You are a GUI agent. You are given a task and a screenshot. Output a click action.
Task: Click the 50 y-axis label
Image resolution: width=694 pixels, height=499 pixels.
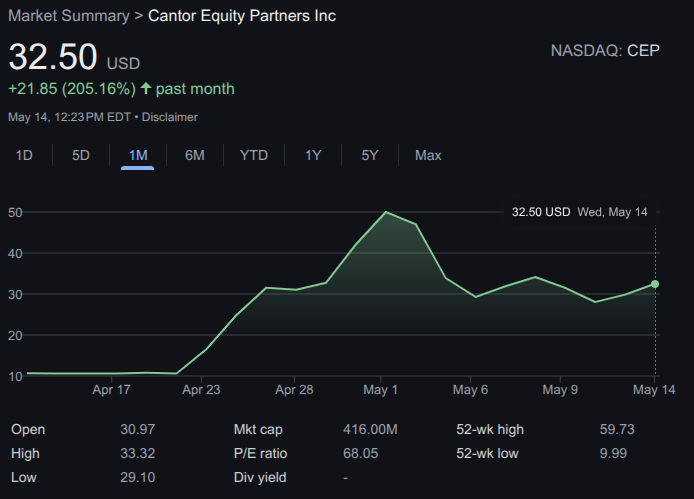pyautogui.click(x=15, y=213)
